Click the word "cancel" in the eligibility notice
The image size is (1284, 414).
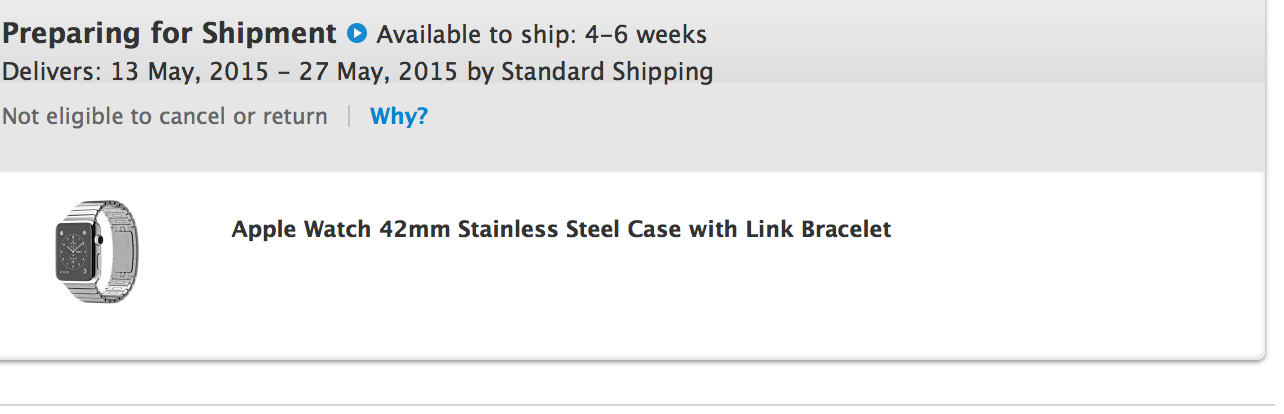click(193, 116)
